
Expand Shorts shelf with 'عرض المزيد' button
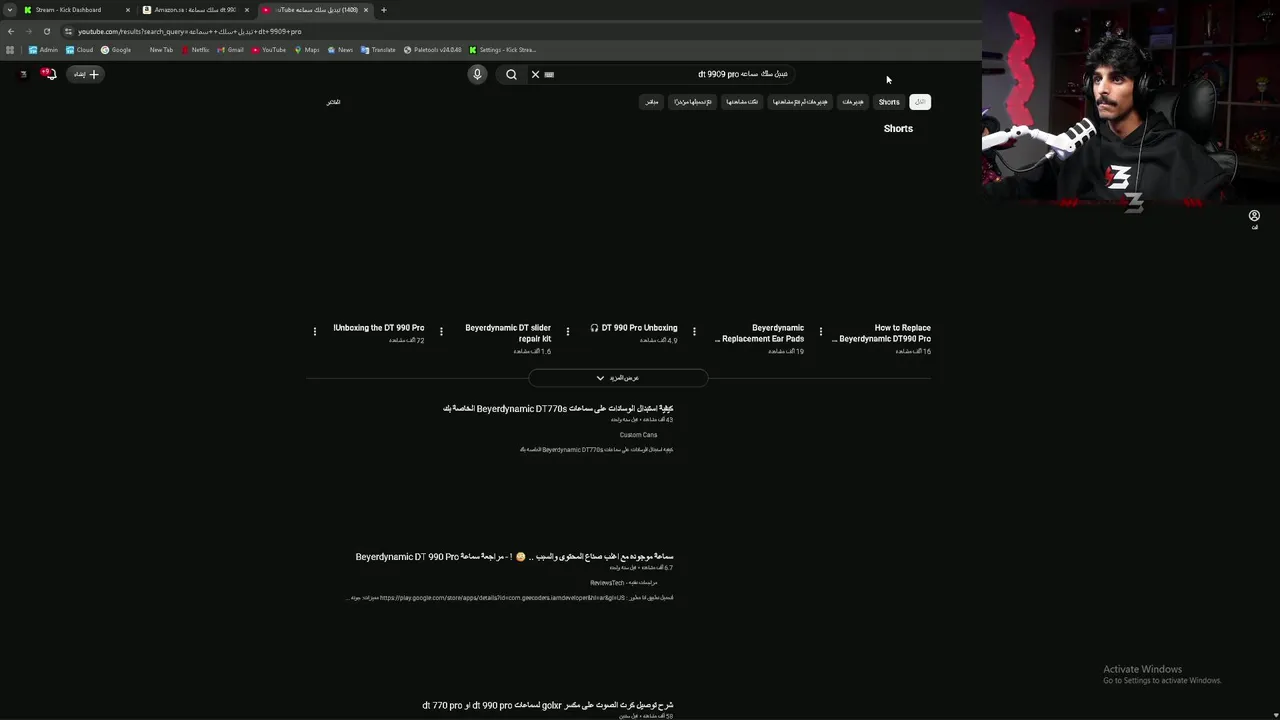[x=618, y=378]
